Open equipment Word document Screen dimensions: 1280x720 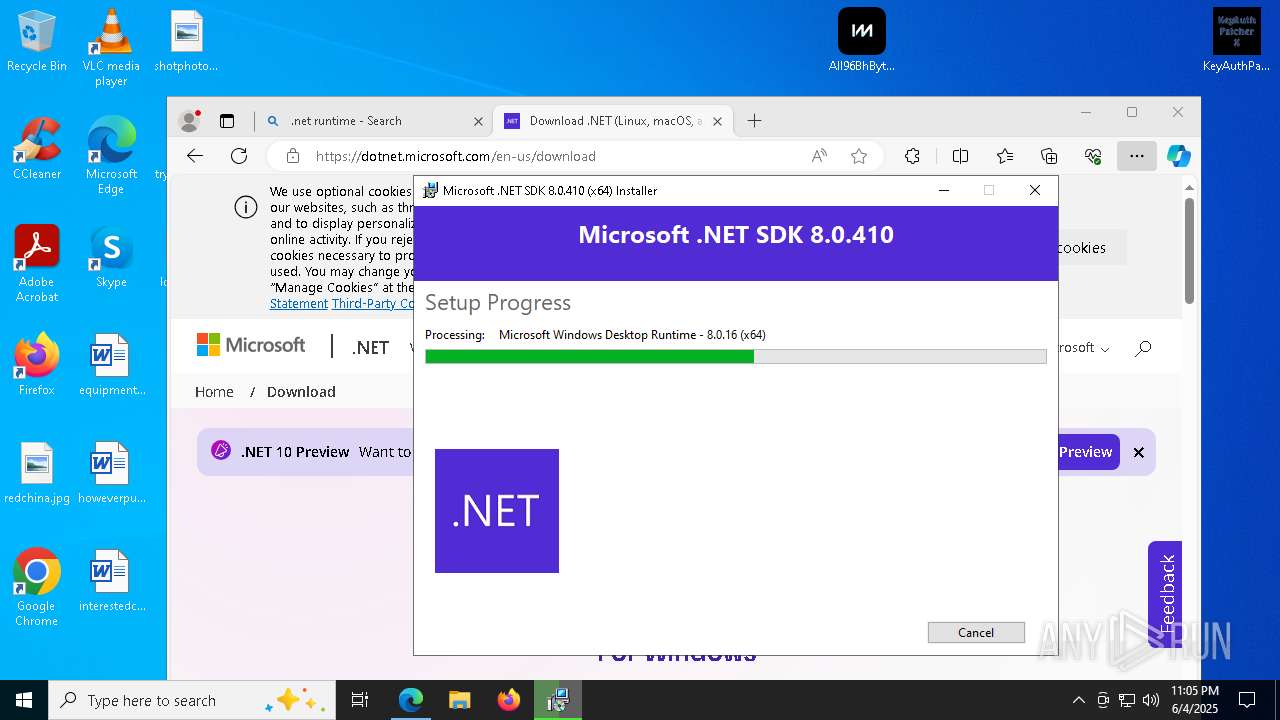[111, 364]
